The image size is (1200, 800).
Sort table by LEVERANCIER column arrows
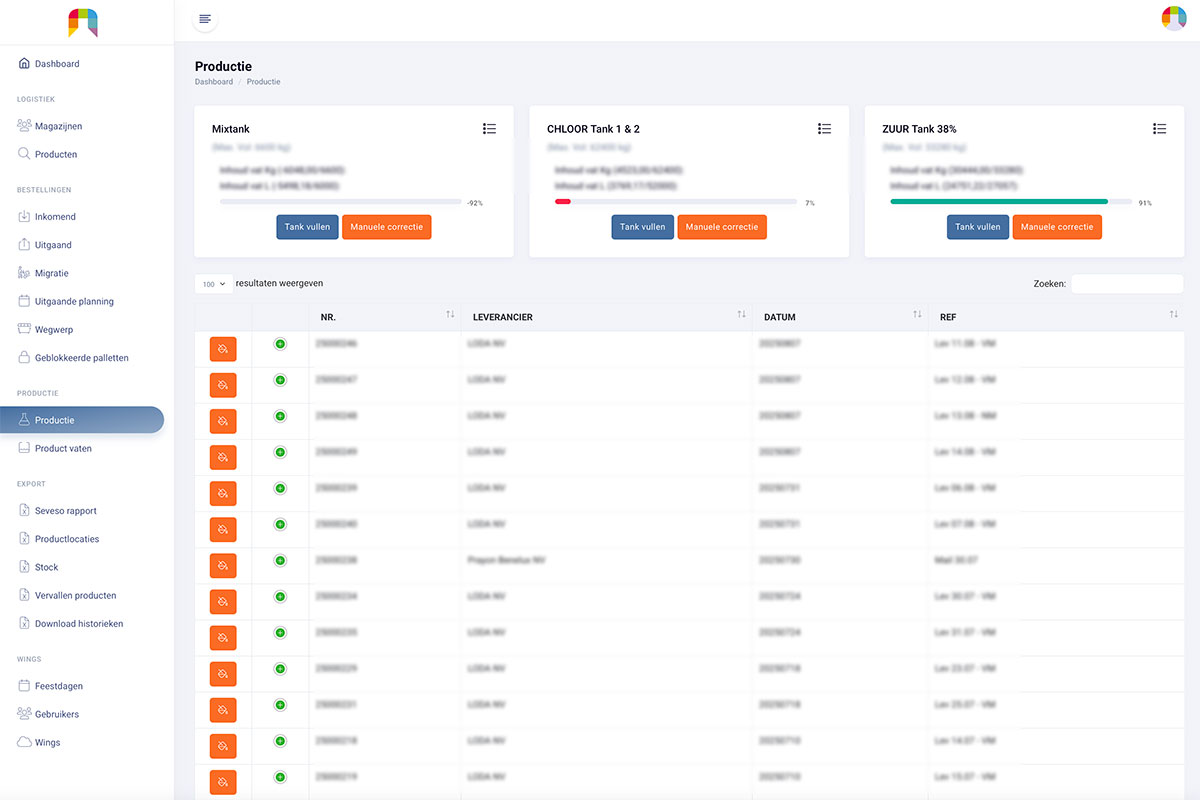[x=741, y=315]
